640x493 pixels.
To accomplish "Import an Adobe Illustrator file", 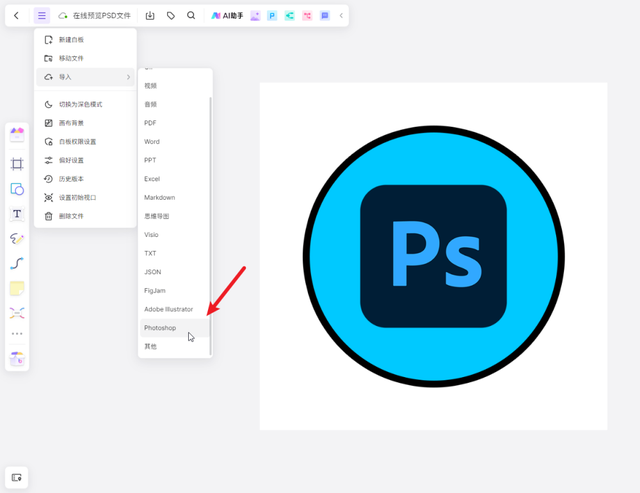I will coord(174,309).
